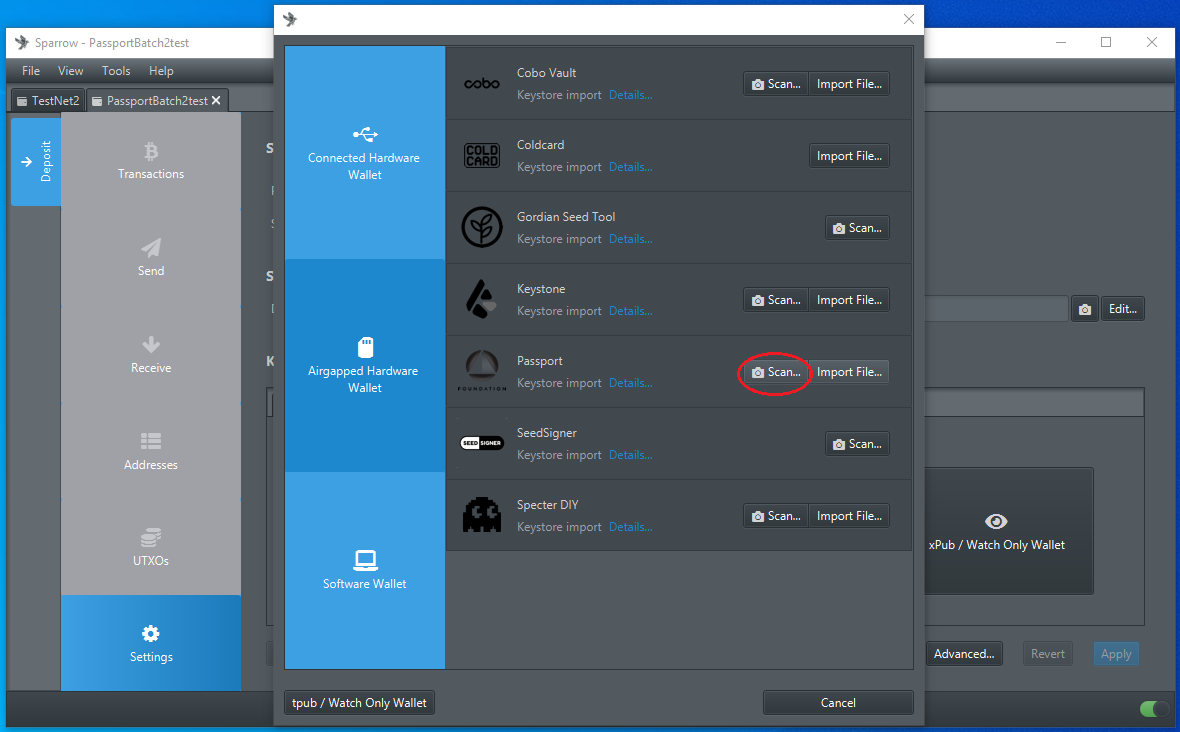The image size is (1180, 732).
Task: Click the Revert button in the main window
Action: pyautogui.click(x=1048, y=654)
